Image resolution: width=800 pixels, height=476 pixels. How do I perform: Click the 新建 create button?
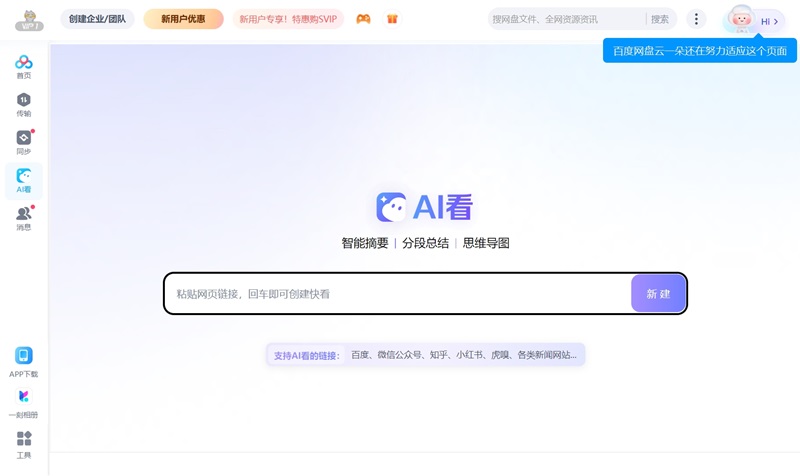[x=658, y=293]
